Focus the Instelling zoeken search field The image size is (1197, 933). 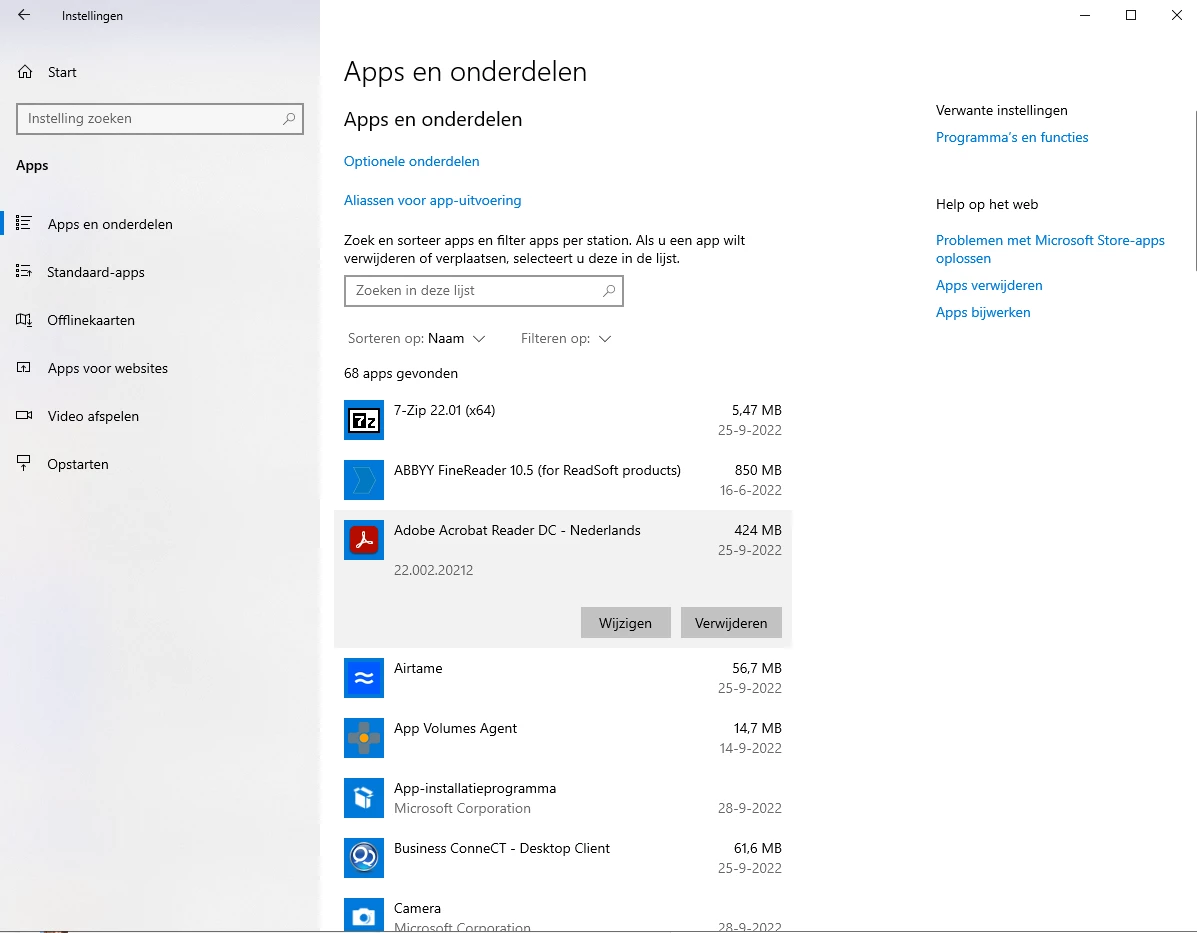tap(160, 118)
